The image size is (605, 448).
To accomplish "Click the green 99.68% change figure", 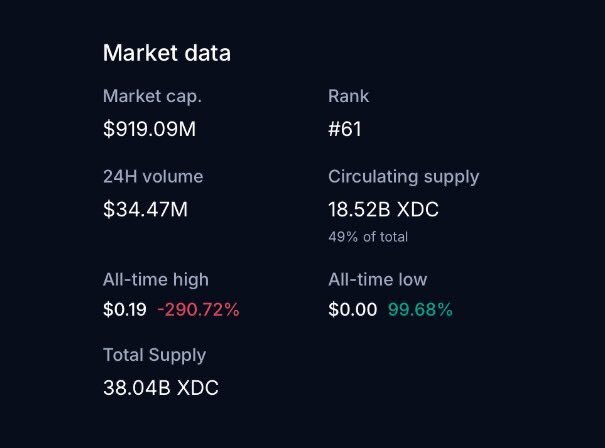I will click(x=420, y=310).
